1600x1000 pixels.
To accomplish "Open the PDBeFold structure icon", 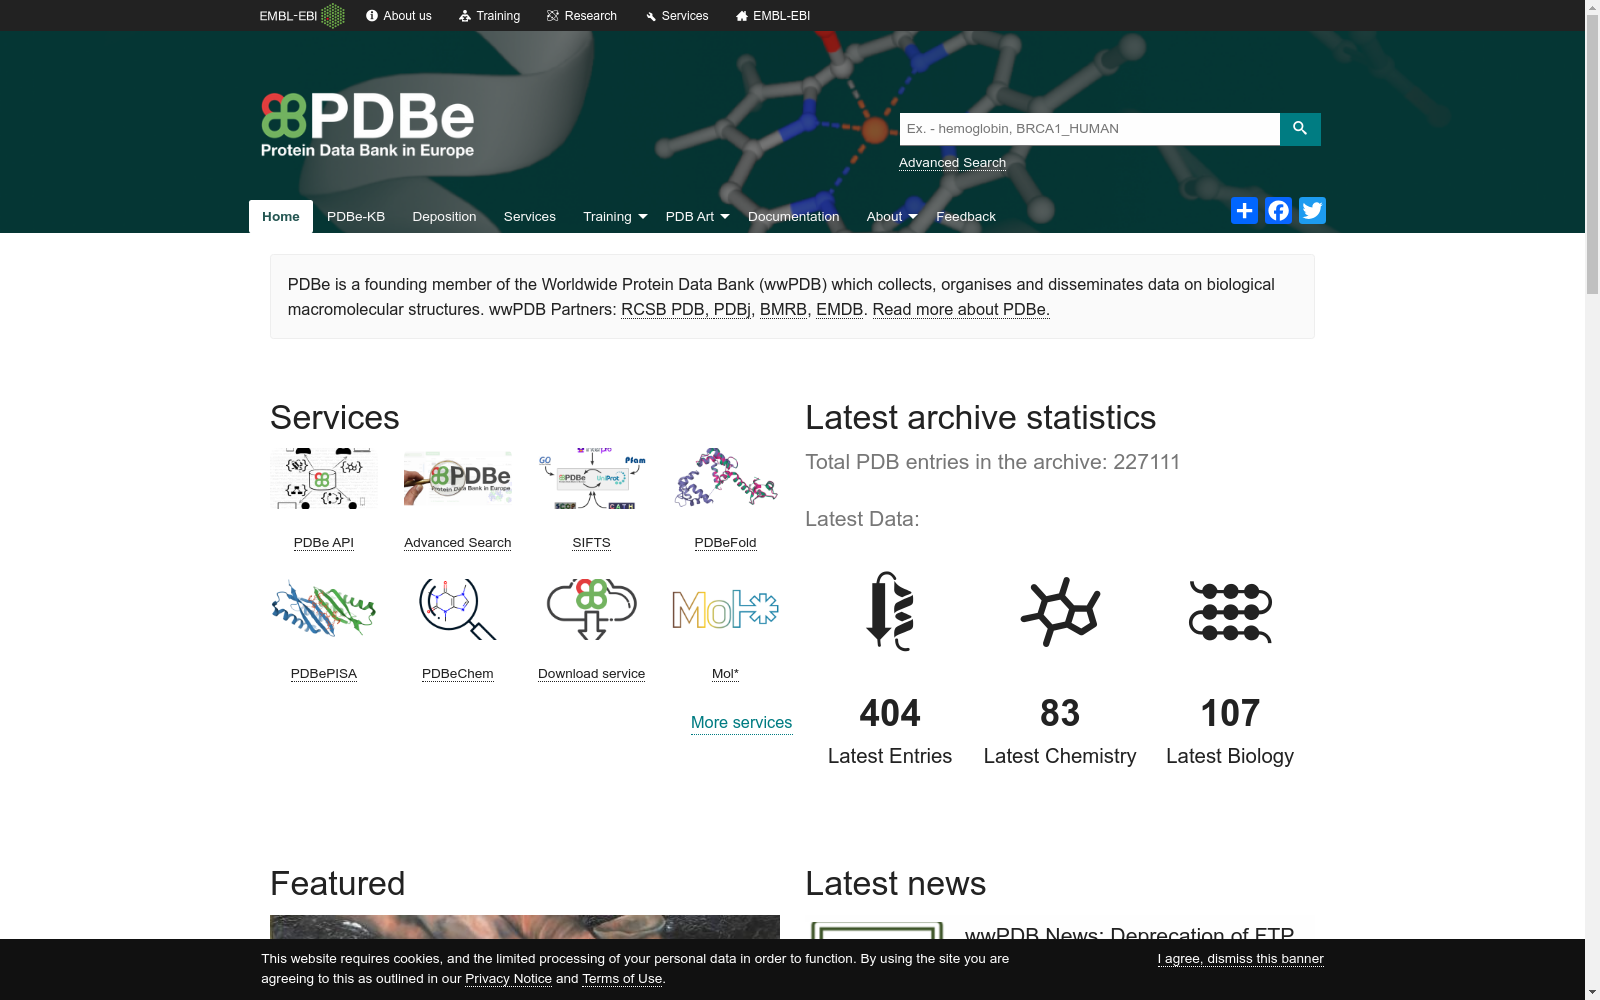I will pyautogui.click(x=726, y=479).
